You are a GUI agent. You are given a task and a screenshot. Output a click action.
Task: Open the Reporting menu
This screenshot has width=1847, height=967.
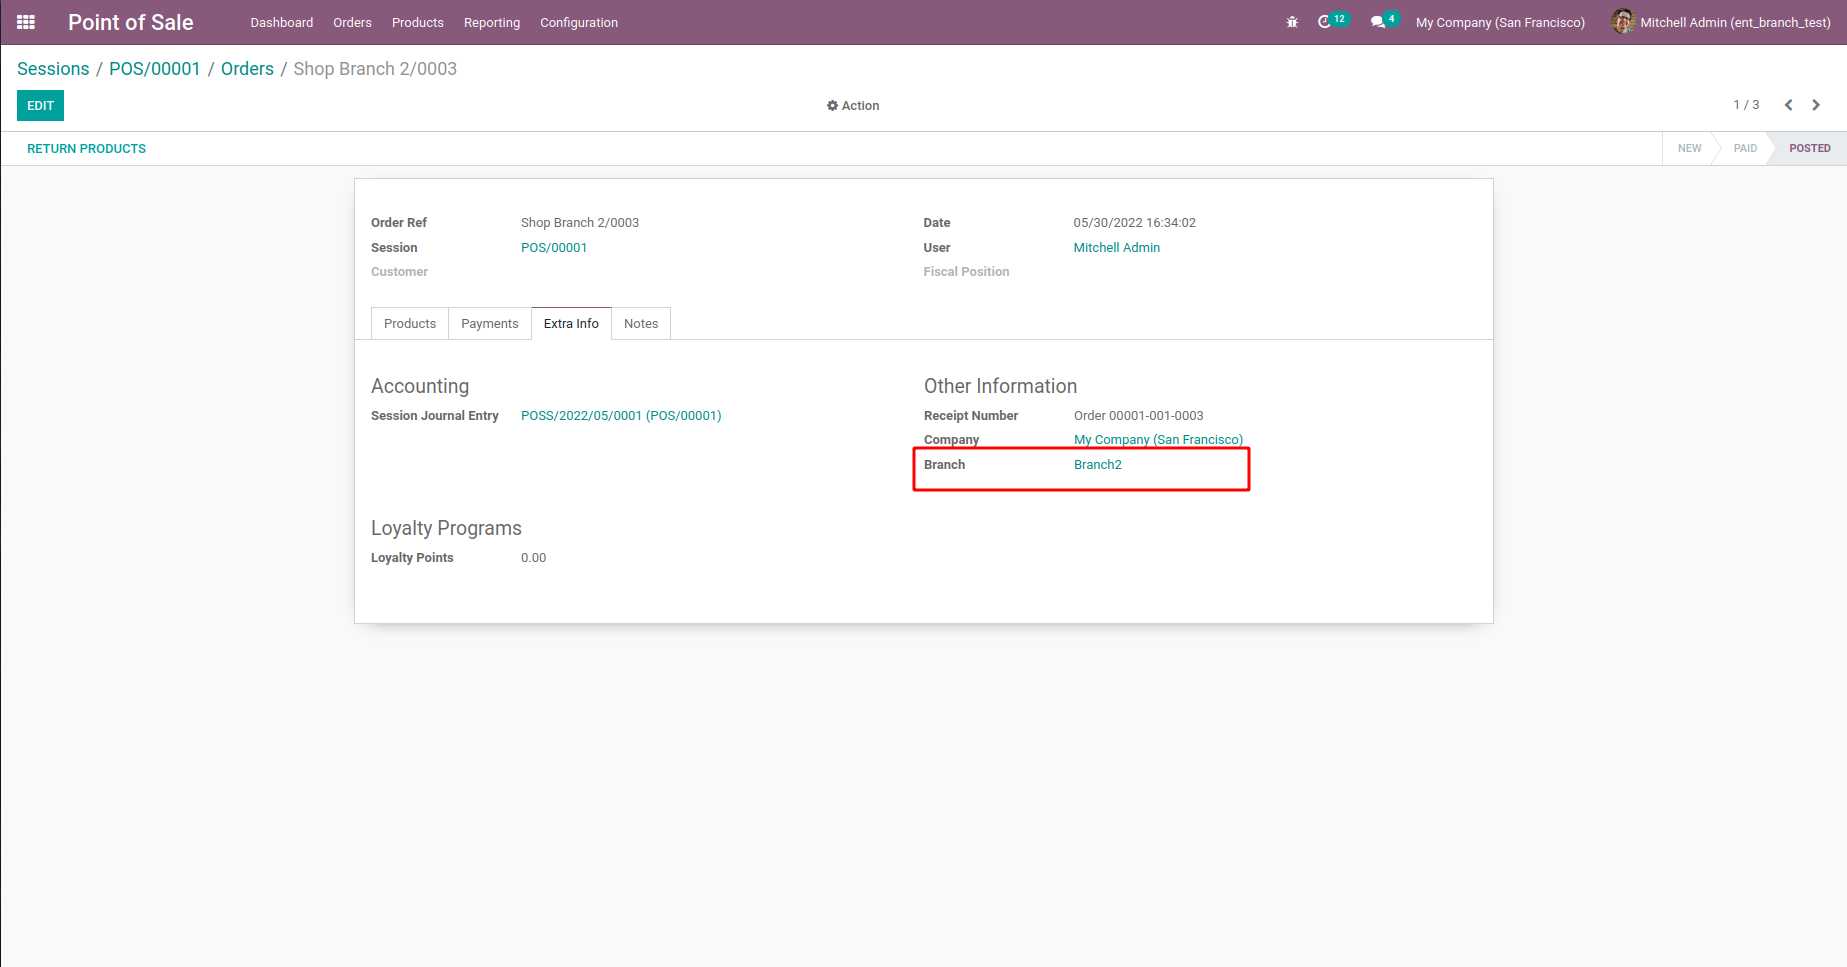[491, 23]
